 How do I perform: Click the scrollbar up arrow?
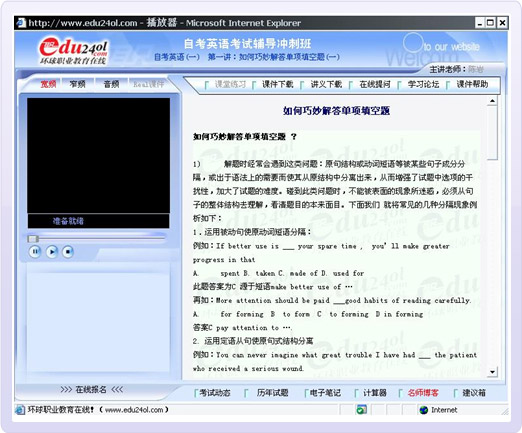492,101
